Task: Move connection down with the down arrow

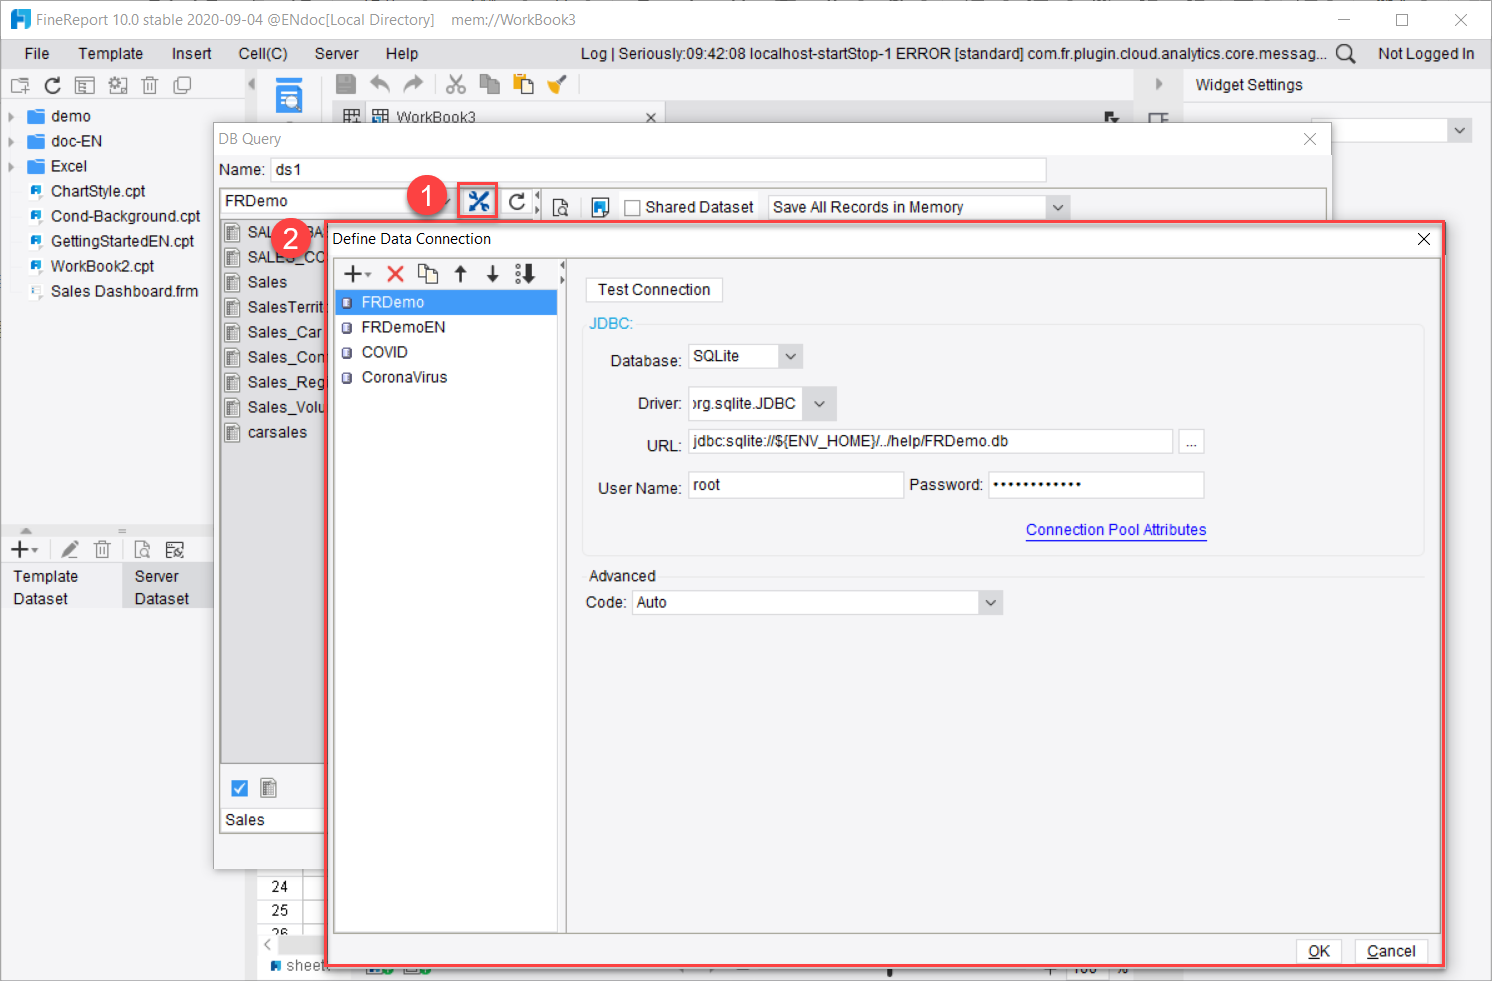Action: [x=493, y=274]
